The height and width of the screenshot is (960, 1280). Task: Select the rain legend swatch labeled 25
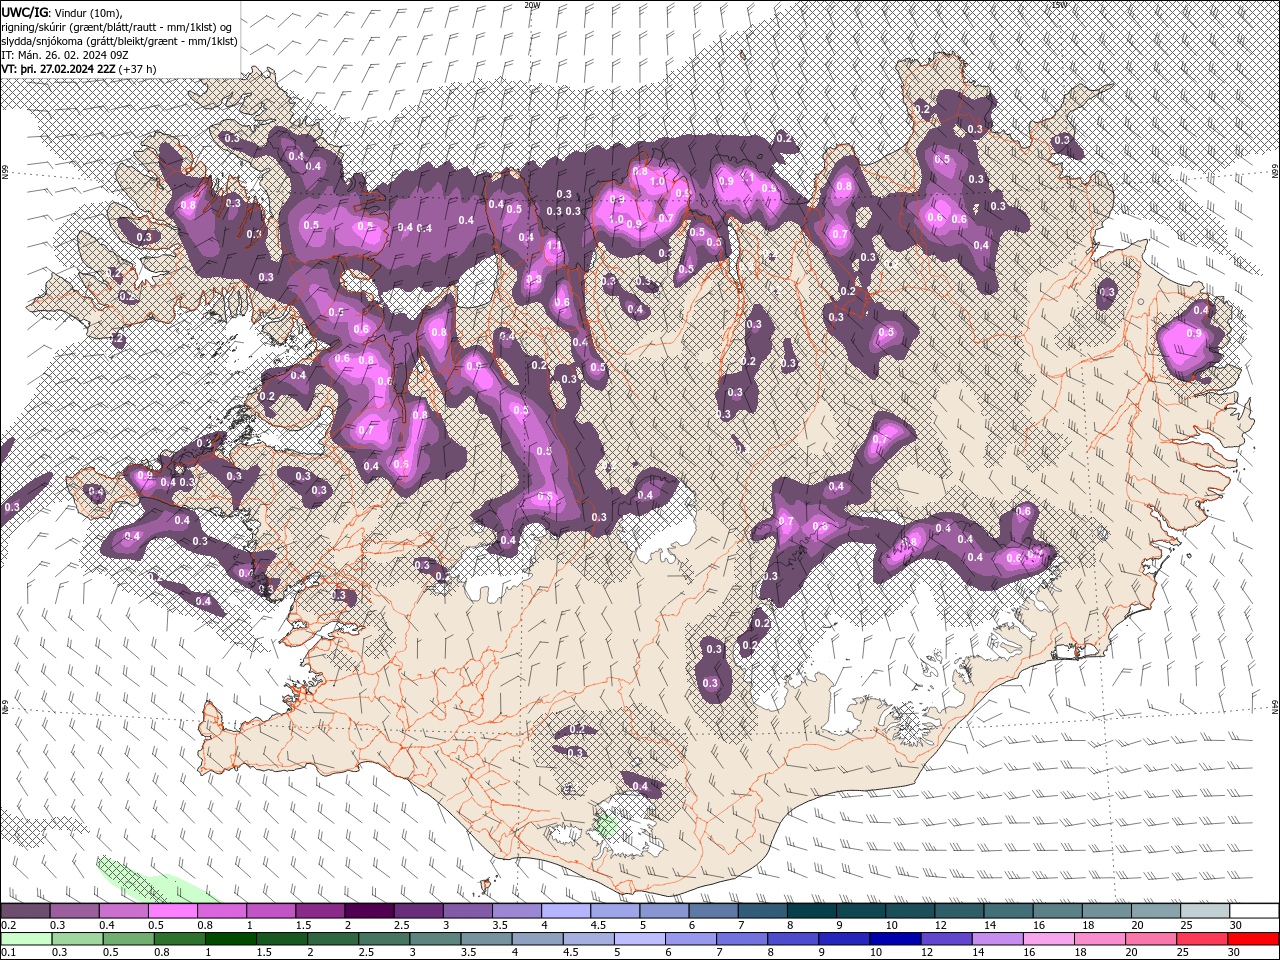pos(1202,939)
